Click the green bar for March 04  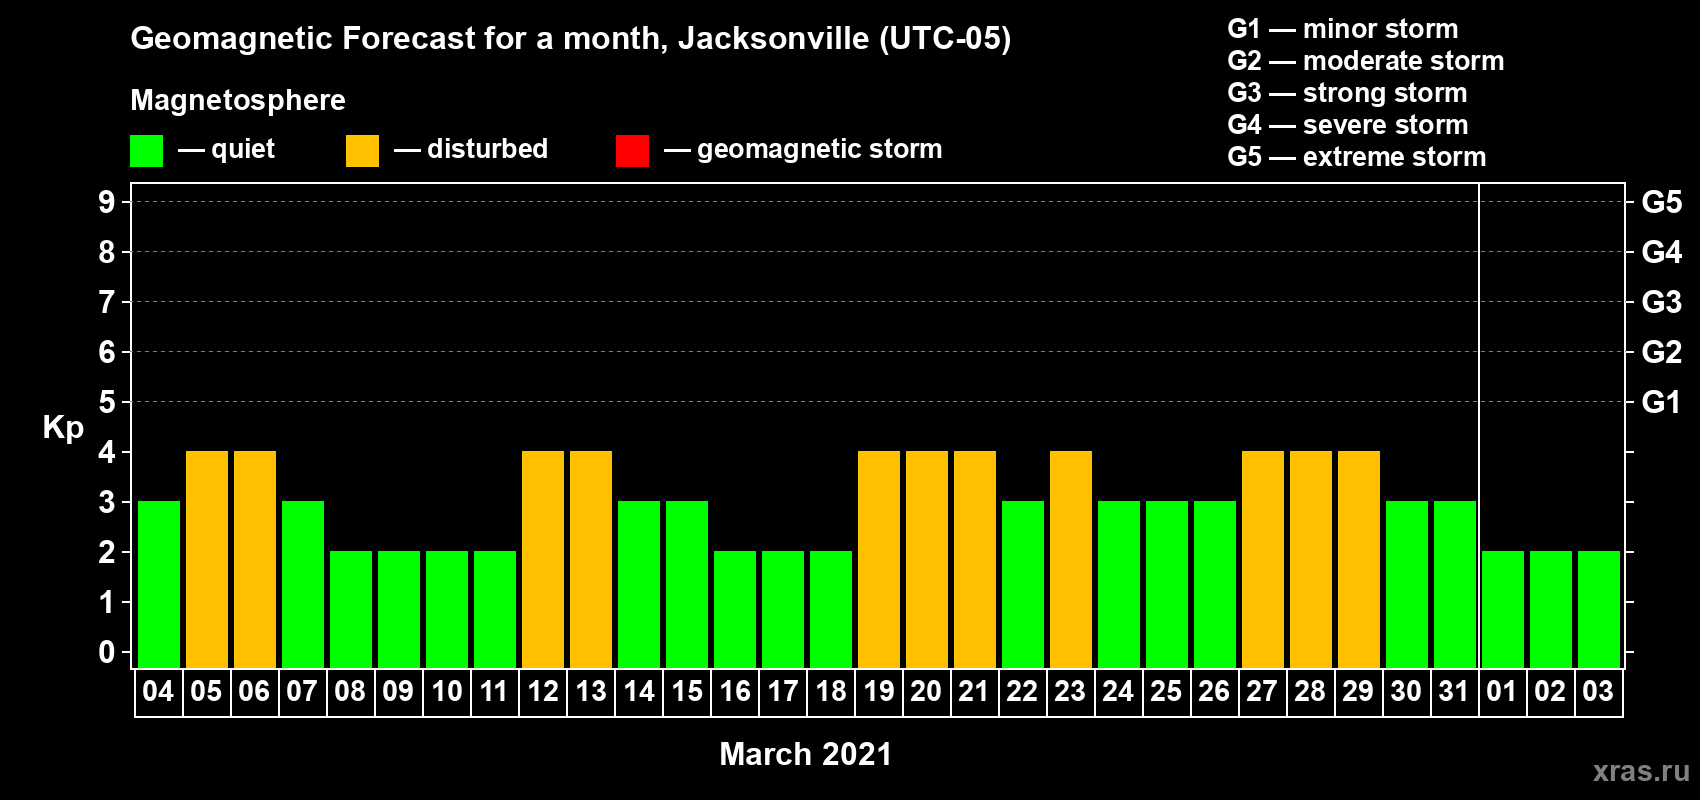pos(159,584)
